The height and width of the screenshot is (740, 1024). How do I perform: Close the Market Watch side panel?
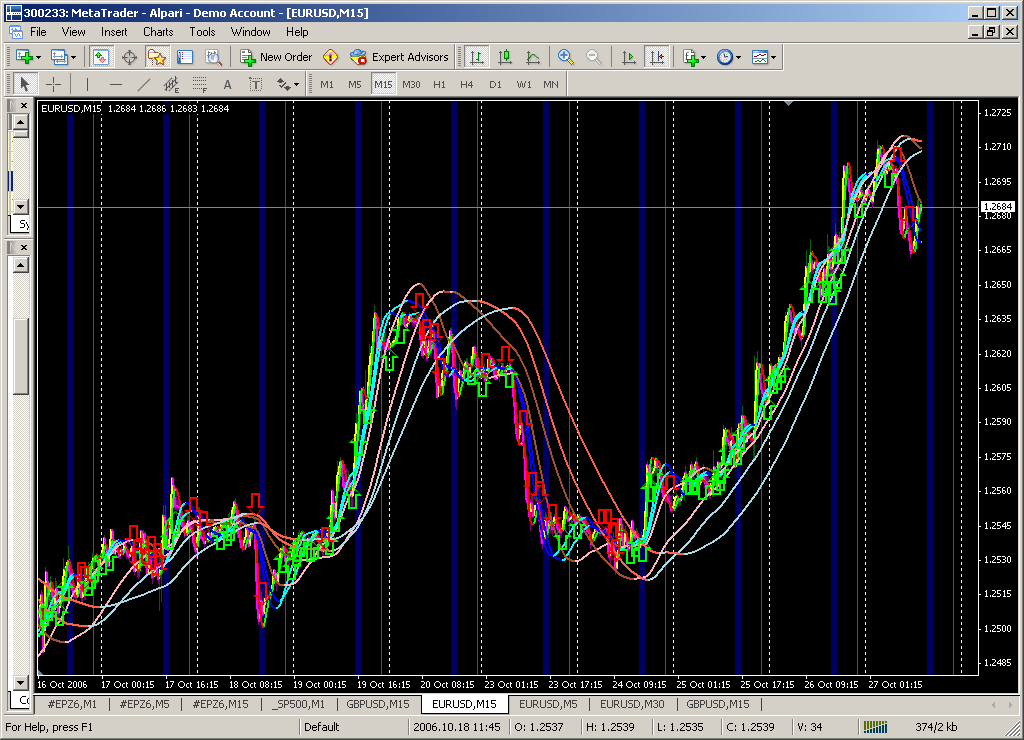tap(24, 105)
